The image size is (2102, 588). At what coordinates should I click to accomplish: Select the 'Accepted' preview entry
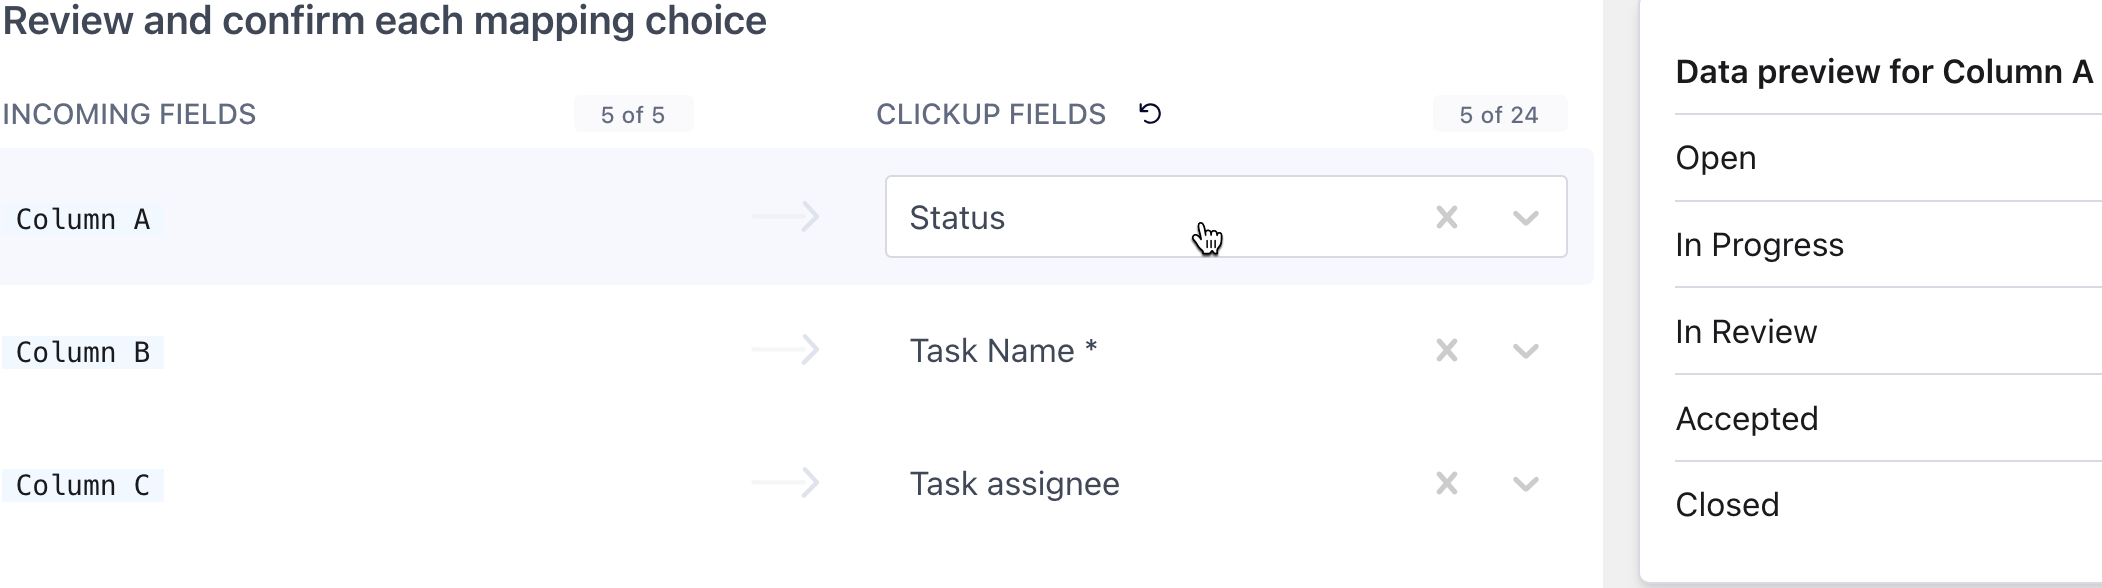[1747, 419]
